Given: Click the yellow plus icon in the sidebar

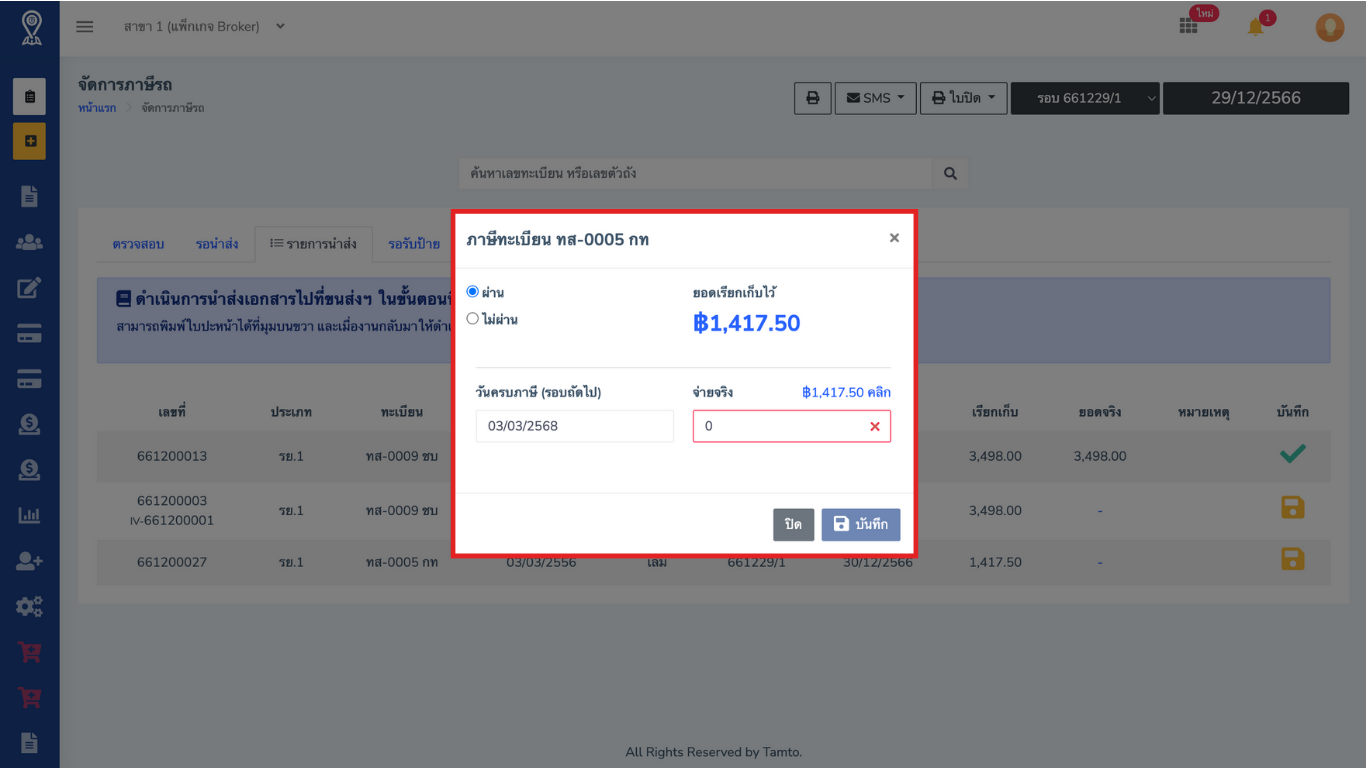Looking at the screenshot, I should [30, 142].
